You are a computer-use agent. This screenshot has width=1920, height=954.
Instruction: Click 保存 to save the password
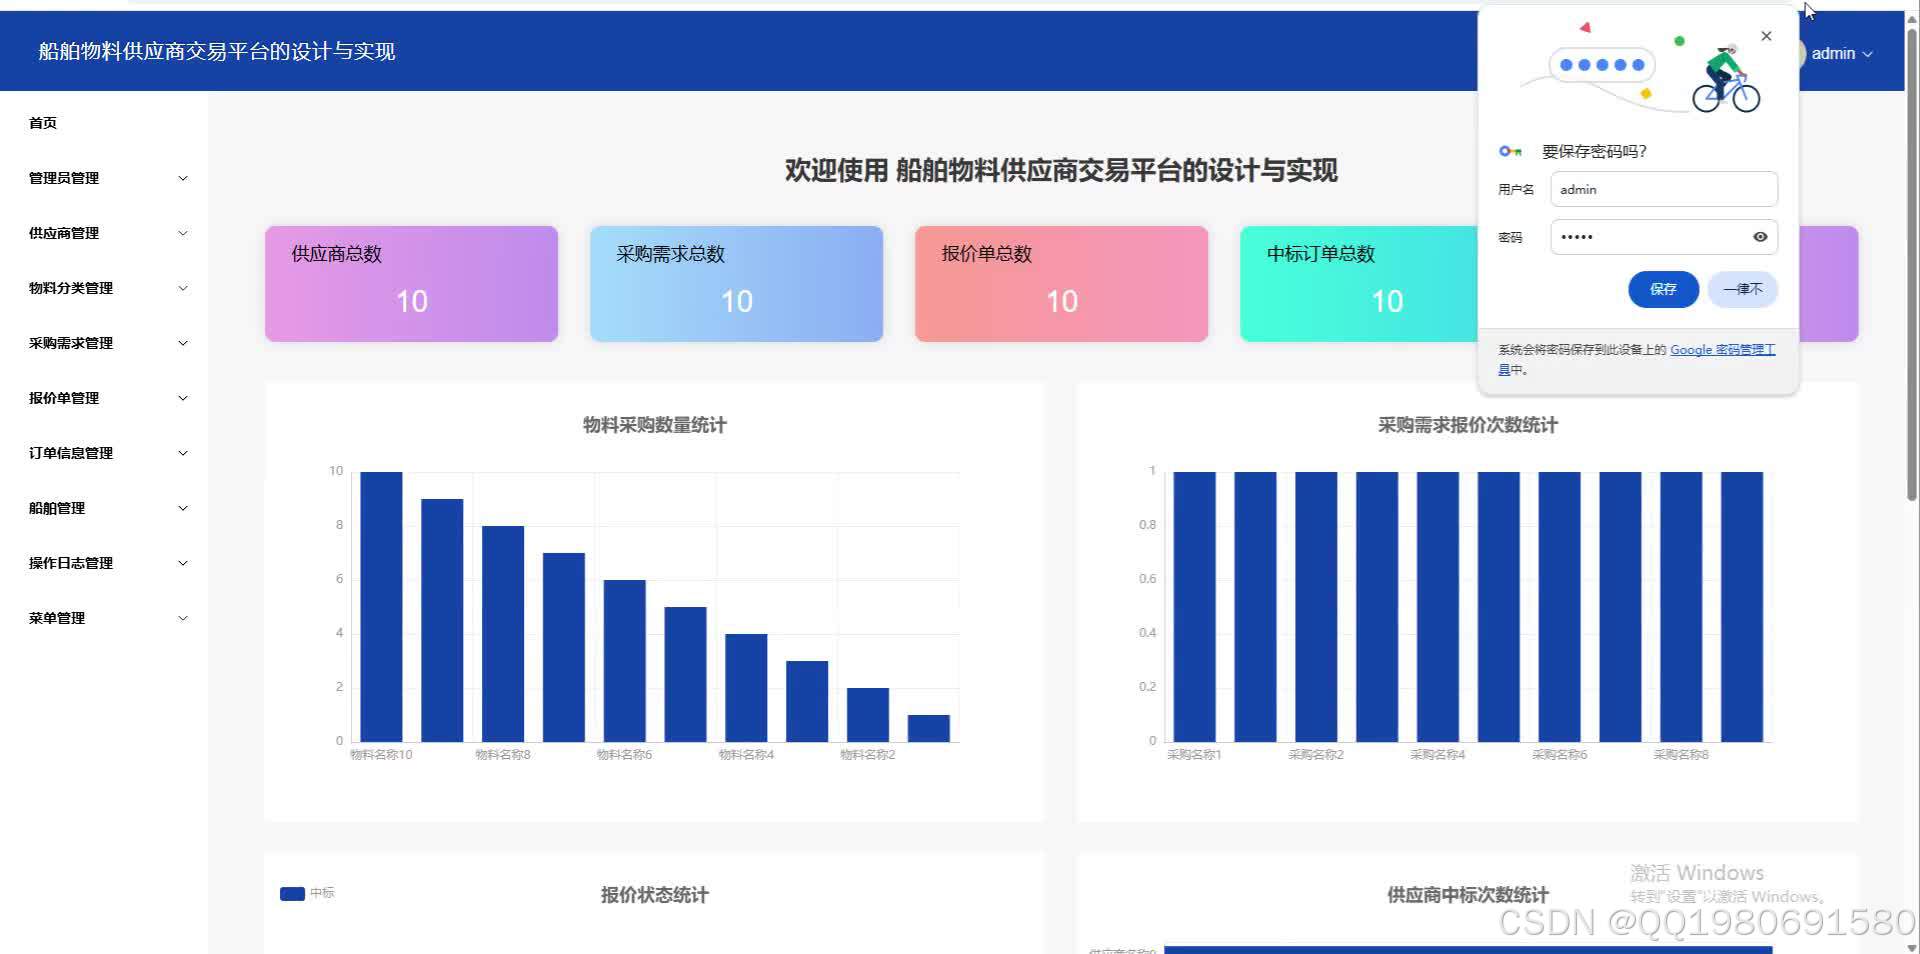[1662, 289]
